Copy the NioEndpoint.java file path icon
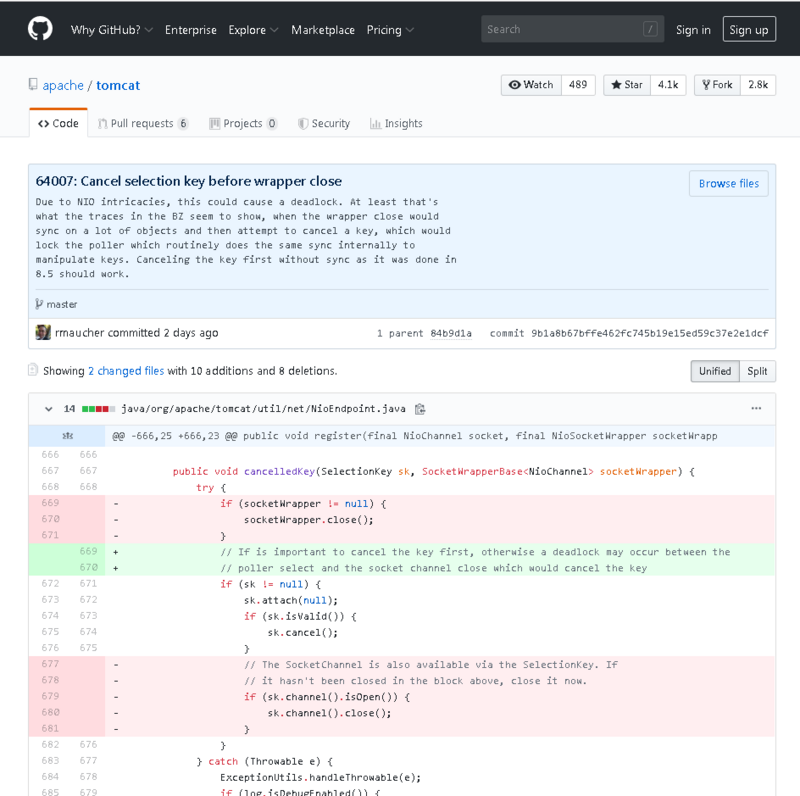This screenshot has width=800, height=796. pyautogui.click(x=419, y=408)
